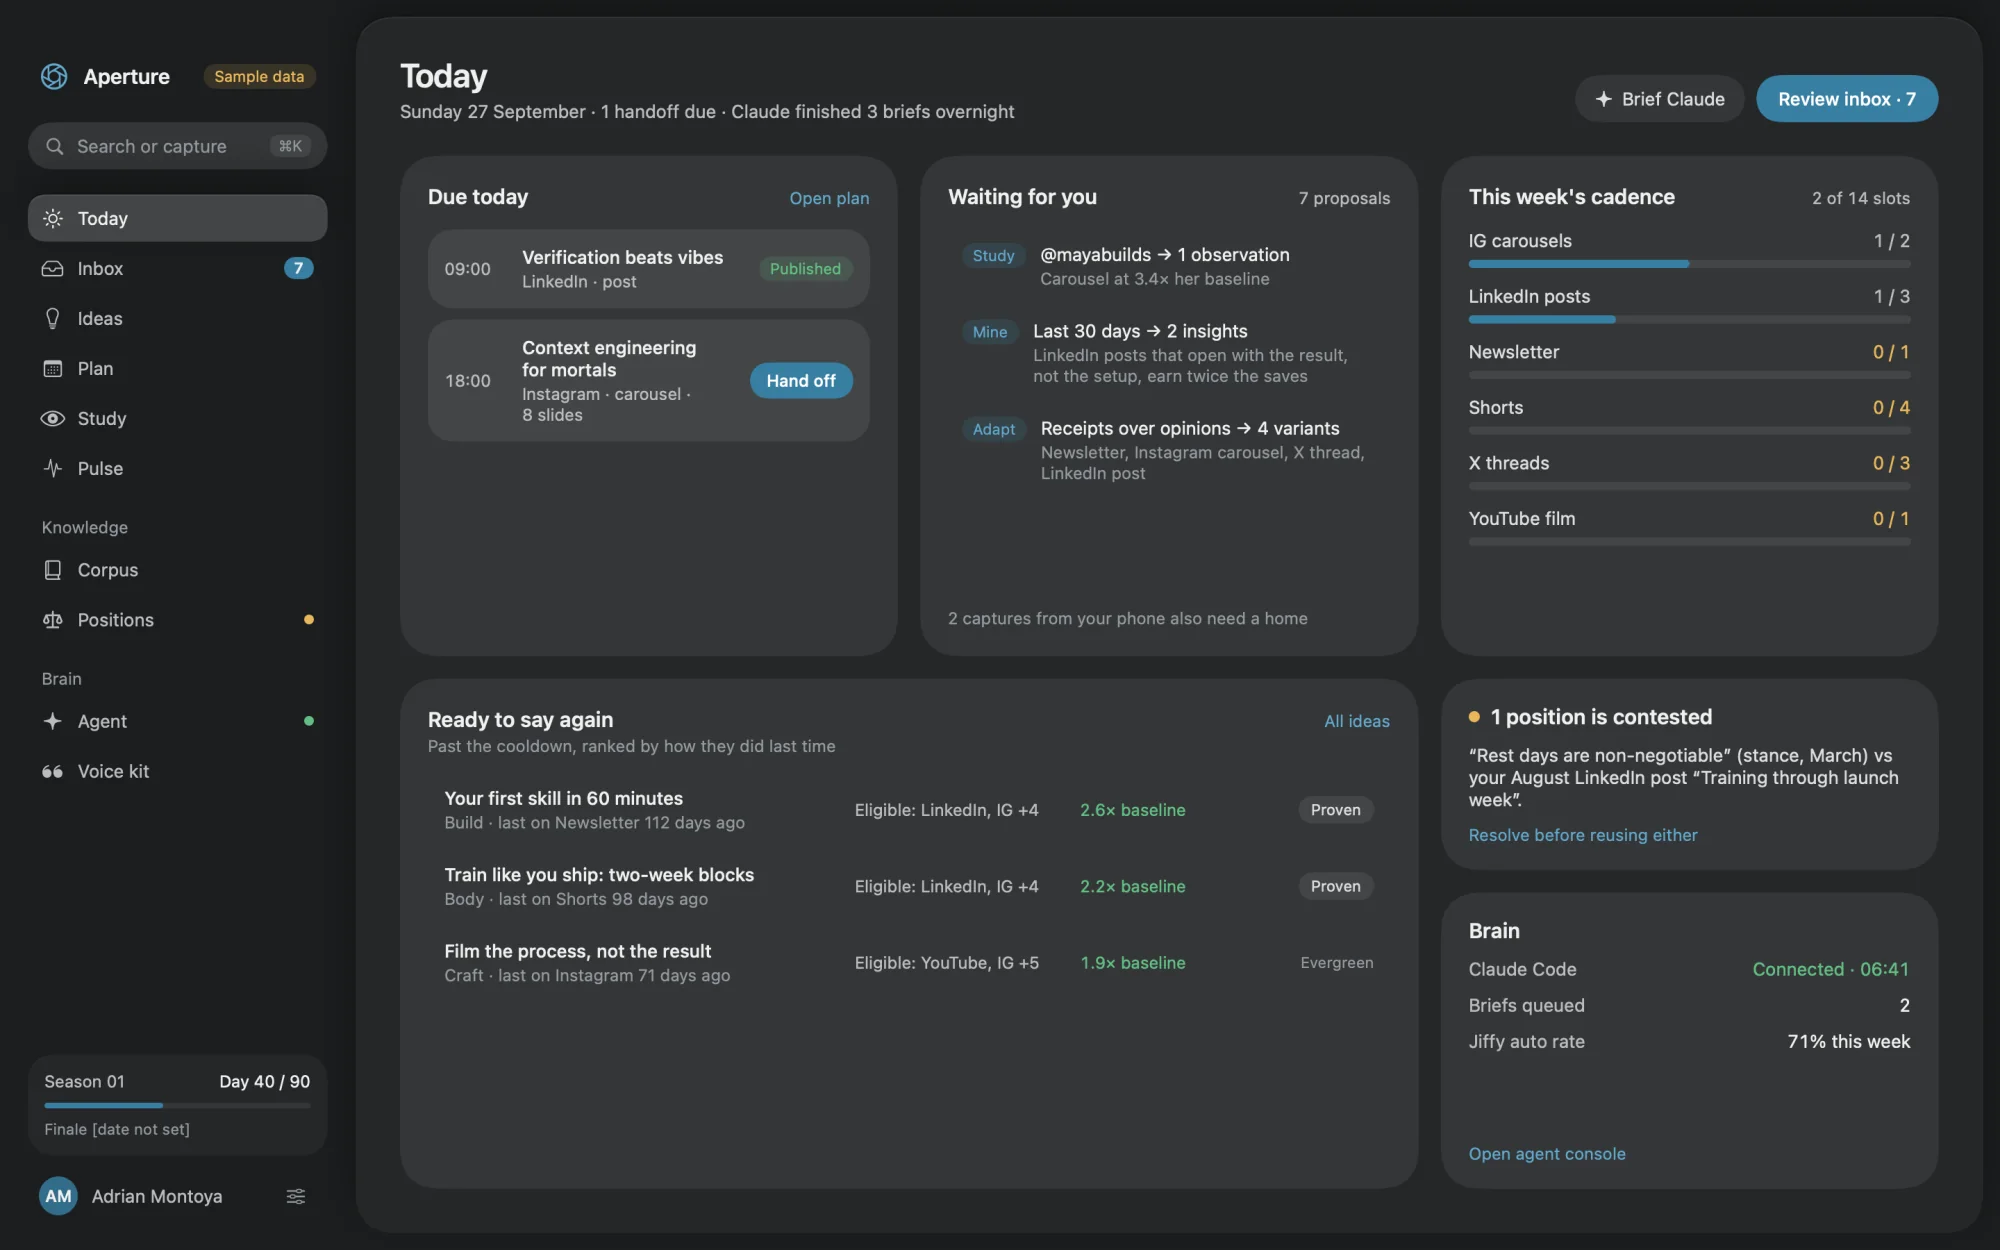Viewport: 2000px width, 1250px height.
Task: Click the inbox count badge 7
Action: 298,268
